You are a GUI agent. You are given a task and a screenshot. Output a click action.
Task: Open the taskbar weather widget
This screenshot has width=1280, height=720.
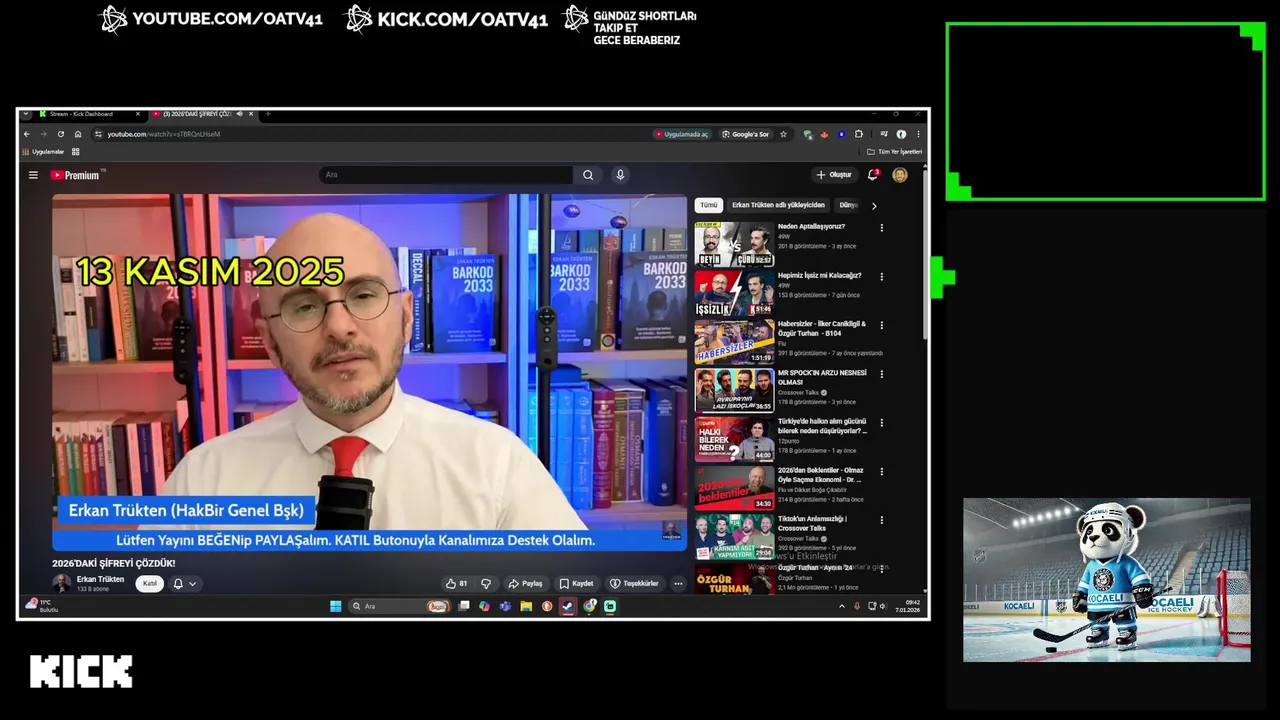click(x=43, y=606)
